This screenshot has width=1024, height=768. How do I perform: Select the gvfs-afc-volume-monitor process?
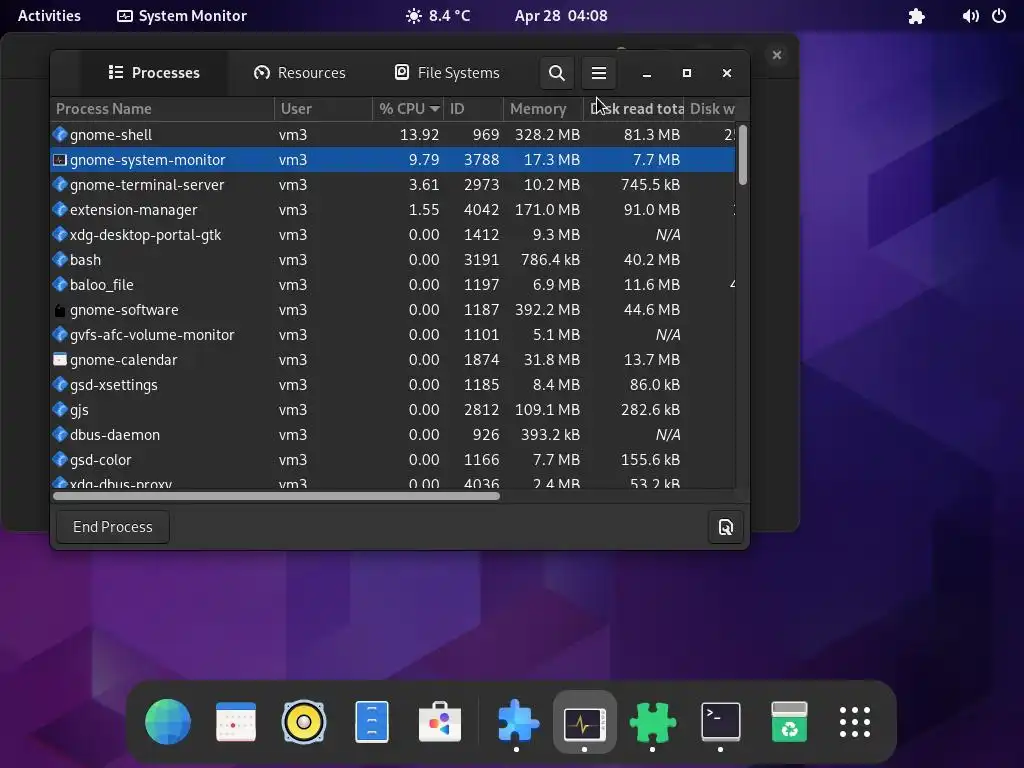(x=393, y=335)
